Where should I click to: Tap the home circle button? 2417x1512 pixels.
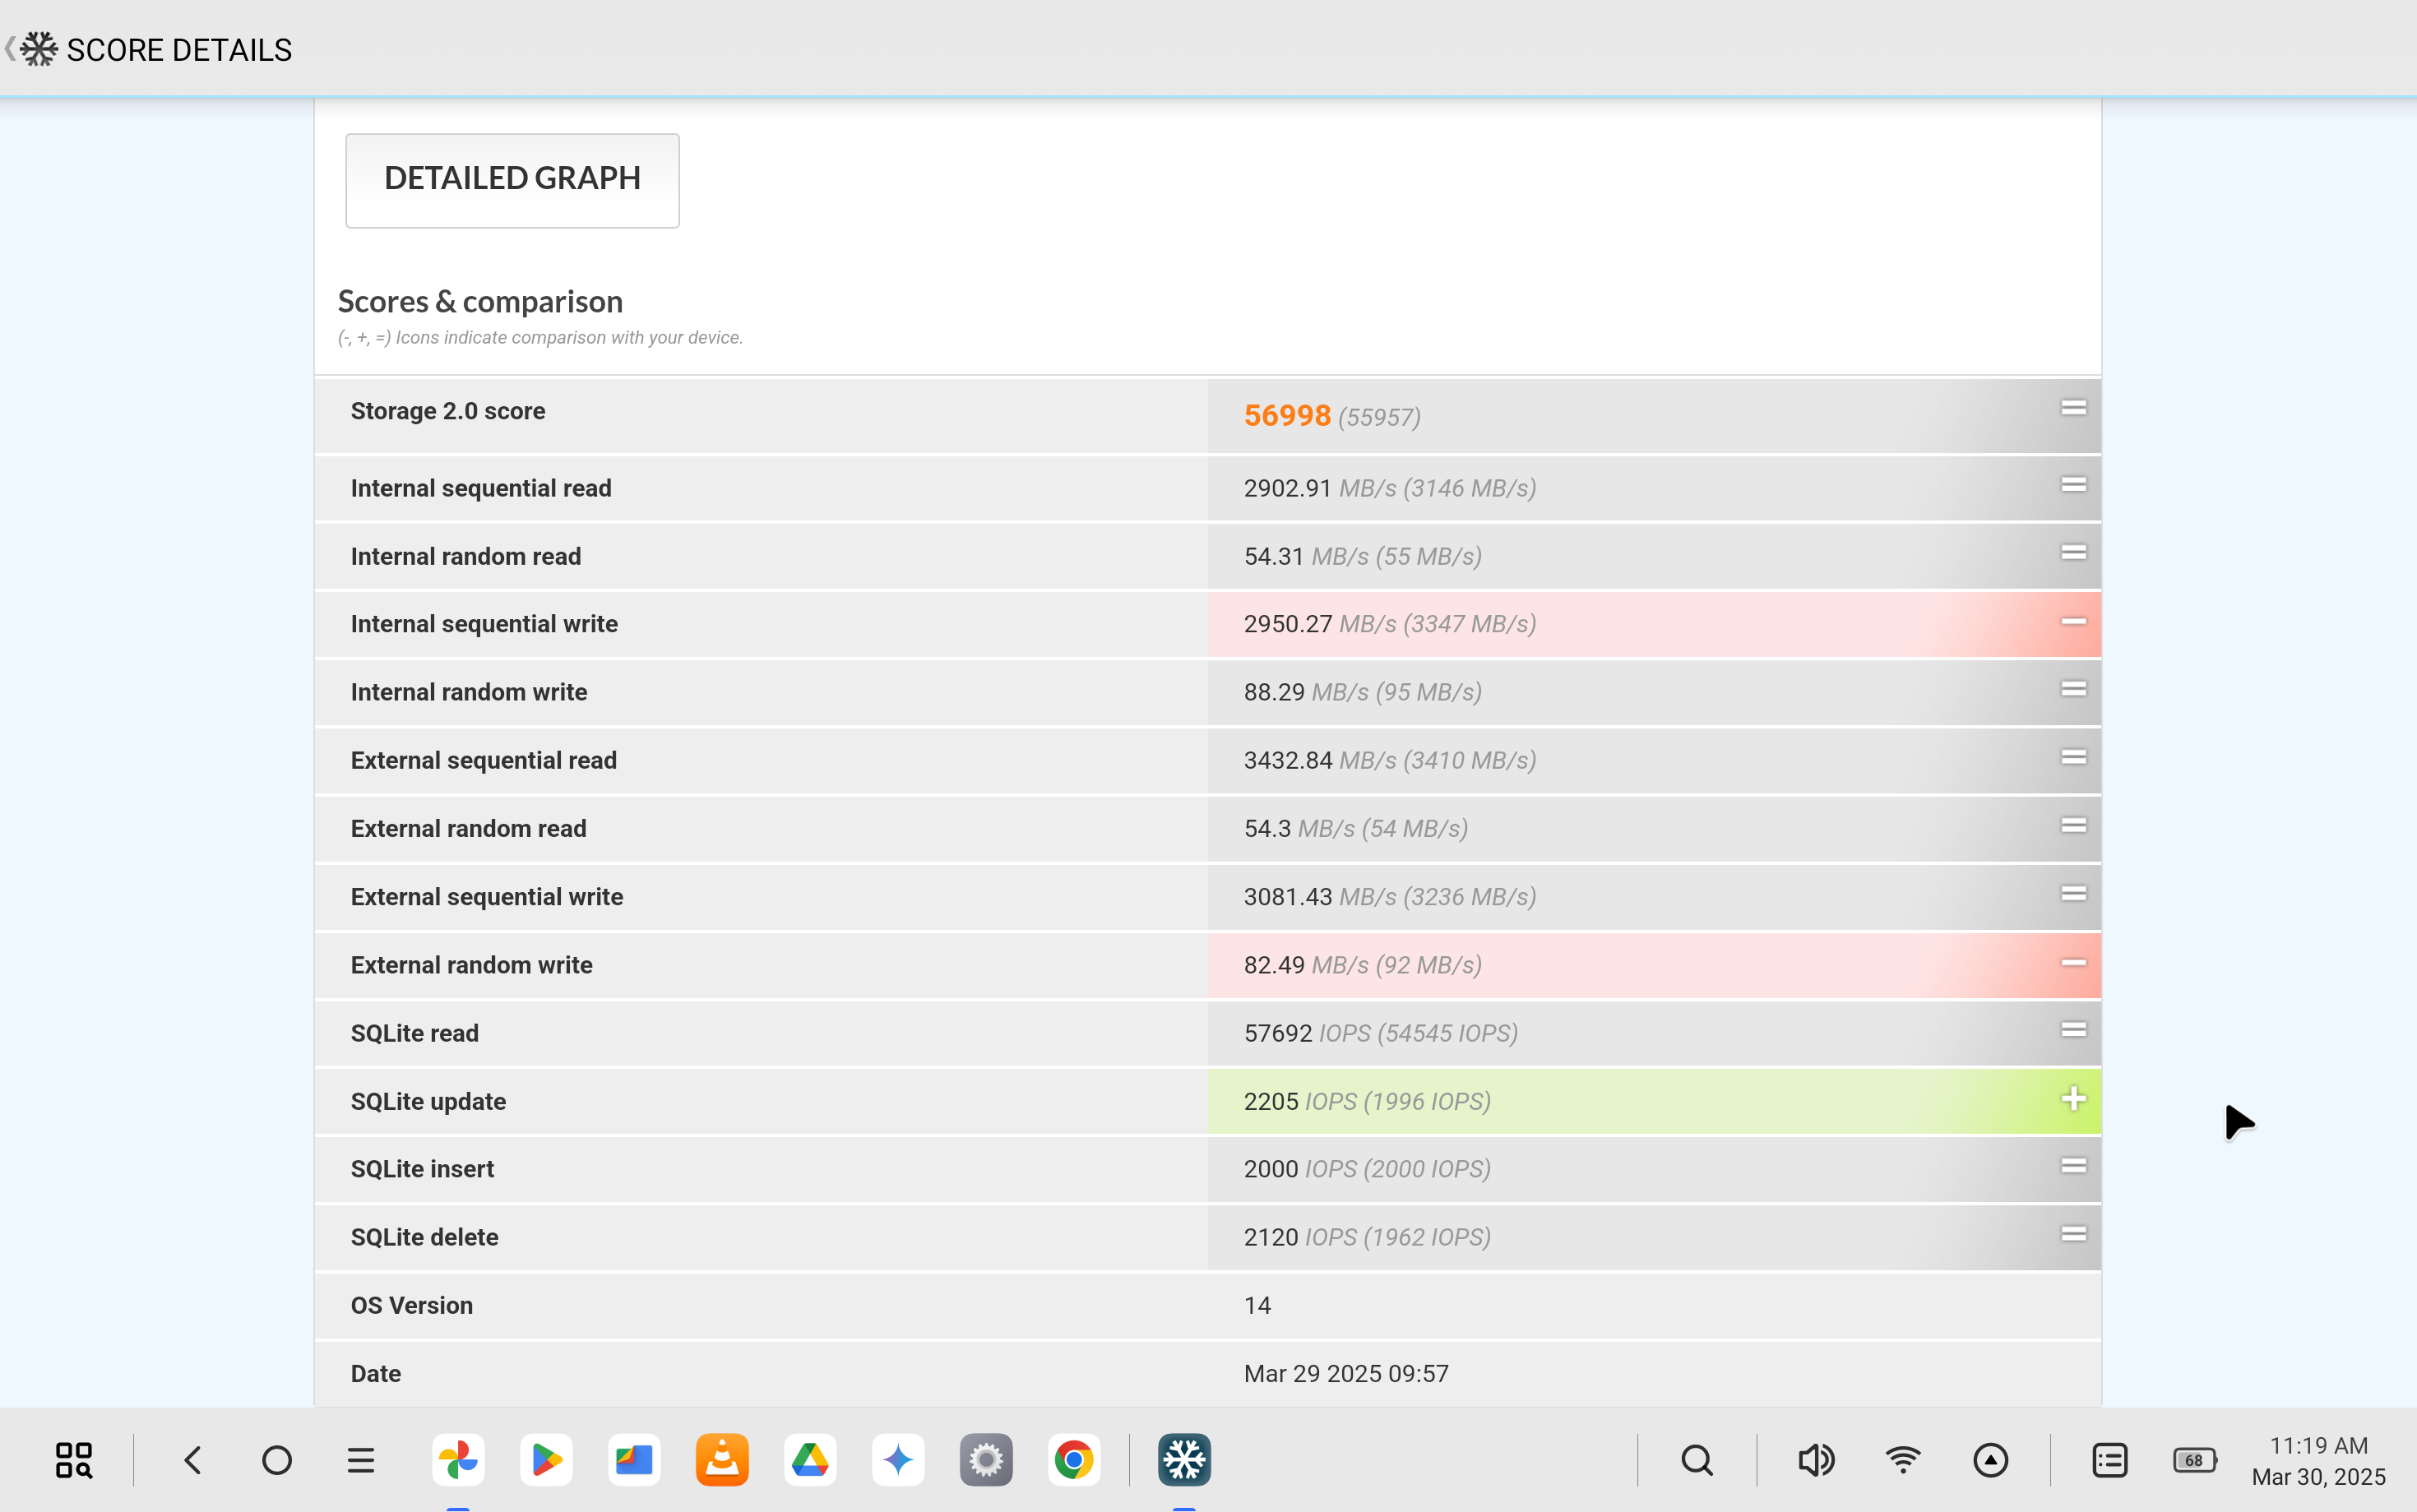[277, 1460]
